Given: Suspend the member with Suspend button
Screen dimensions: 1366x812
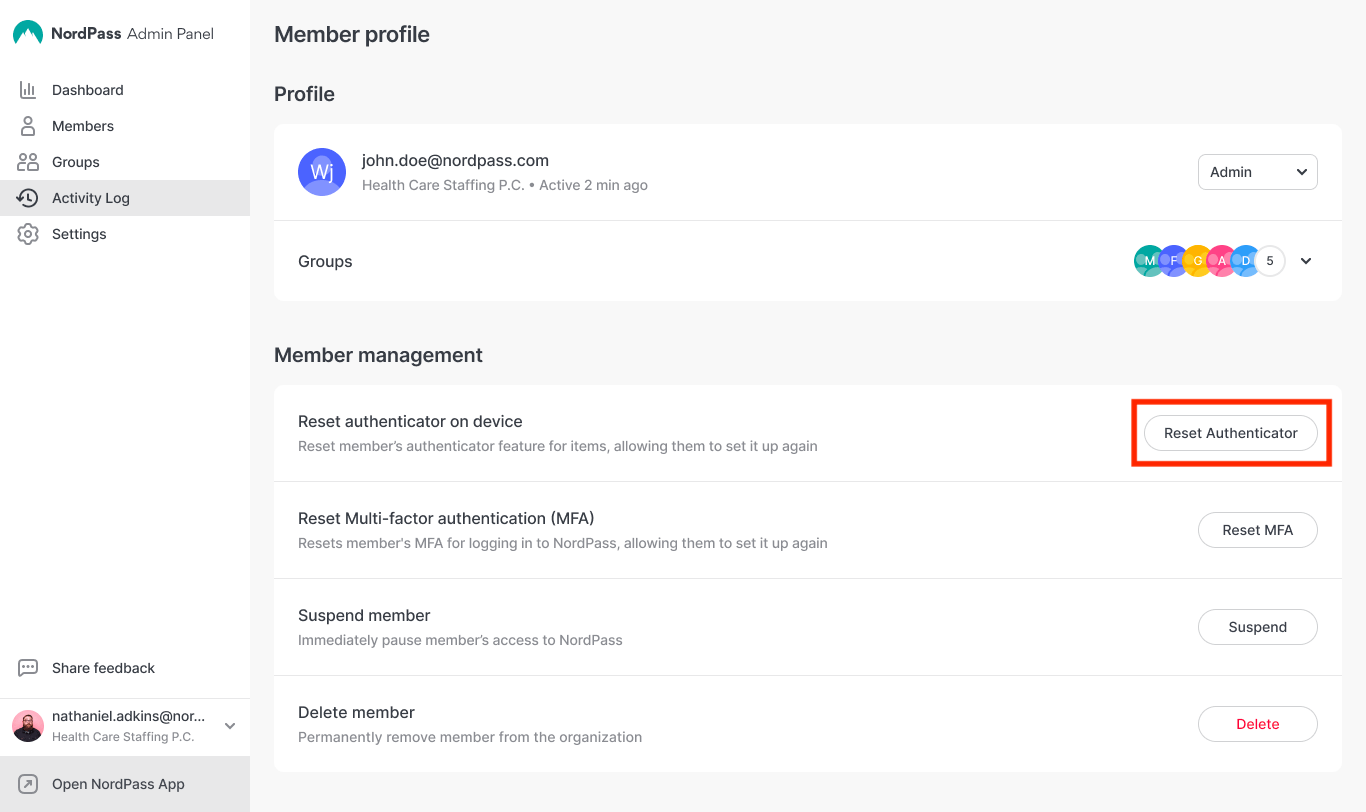Looking at the screenshot, I should pos(1257,627).
